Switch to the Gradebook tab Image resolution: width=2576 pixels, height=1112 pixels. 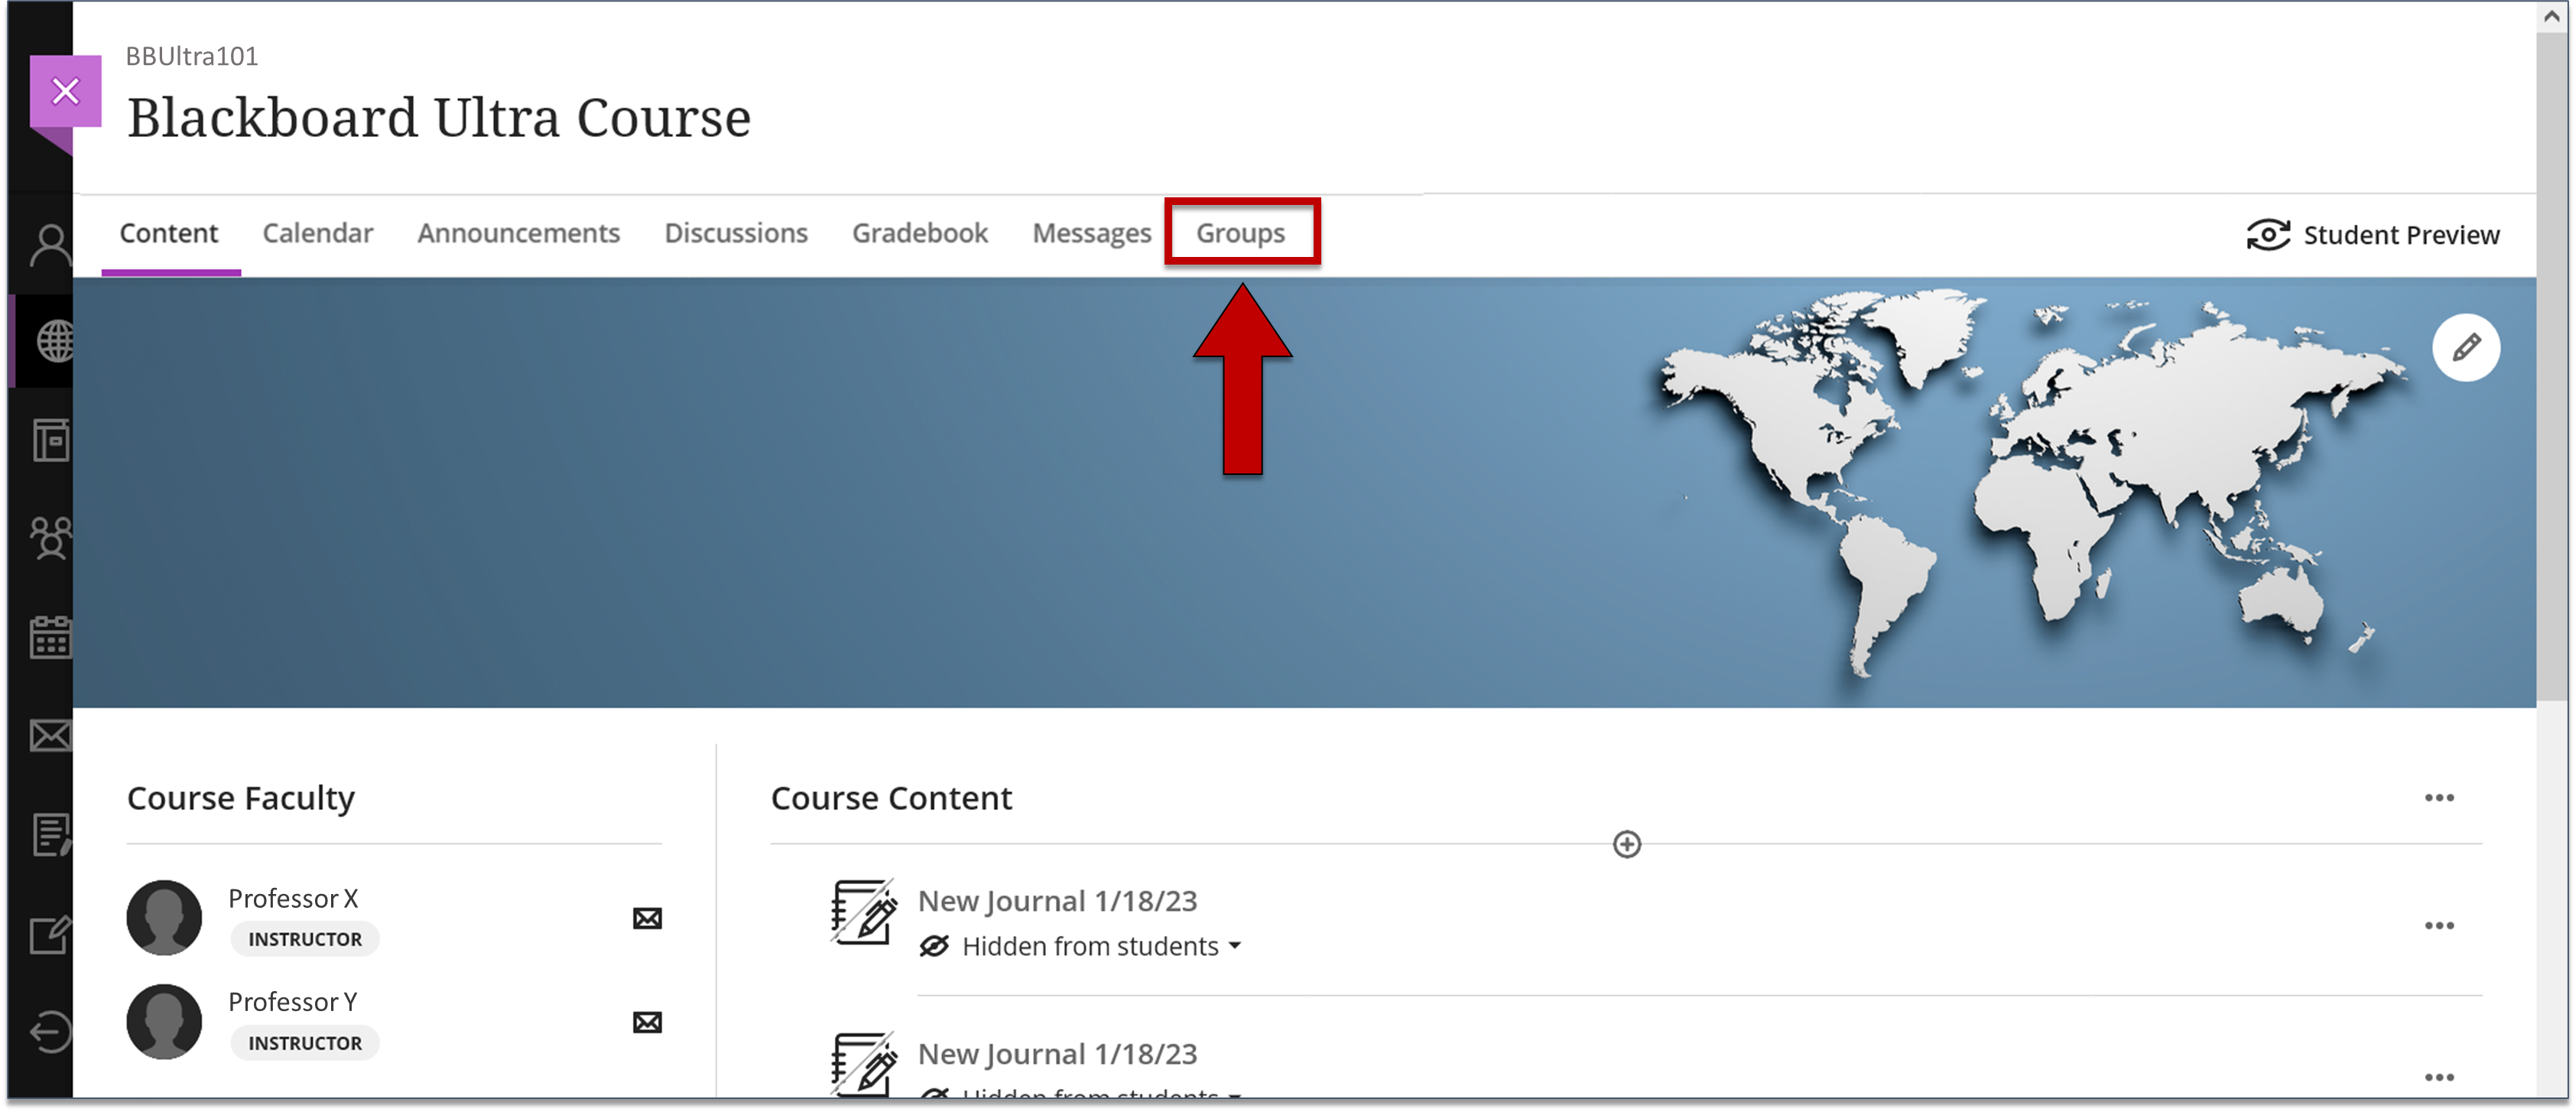pos(919,232)
